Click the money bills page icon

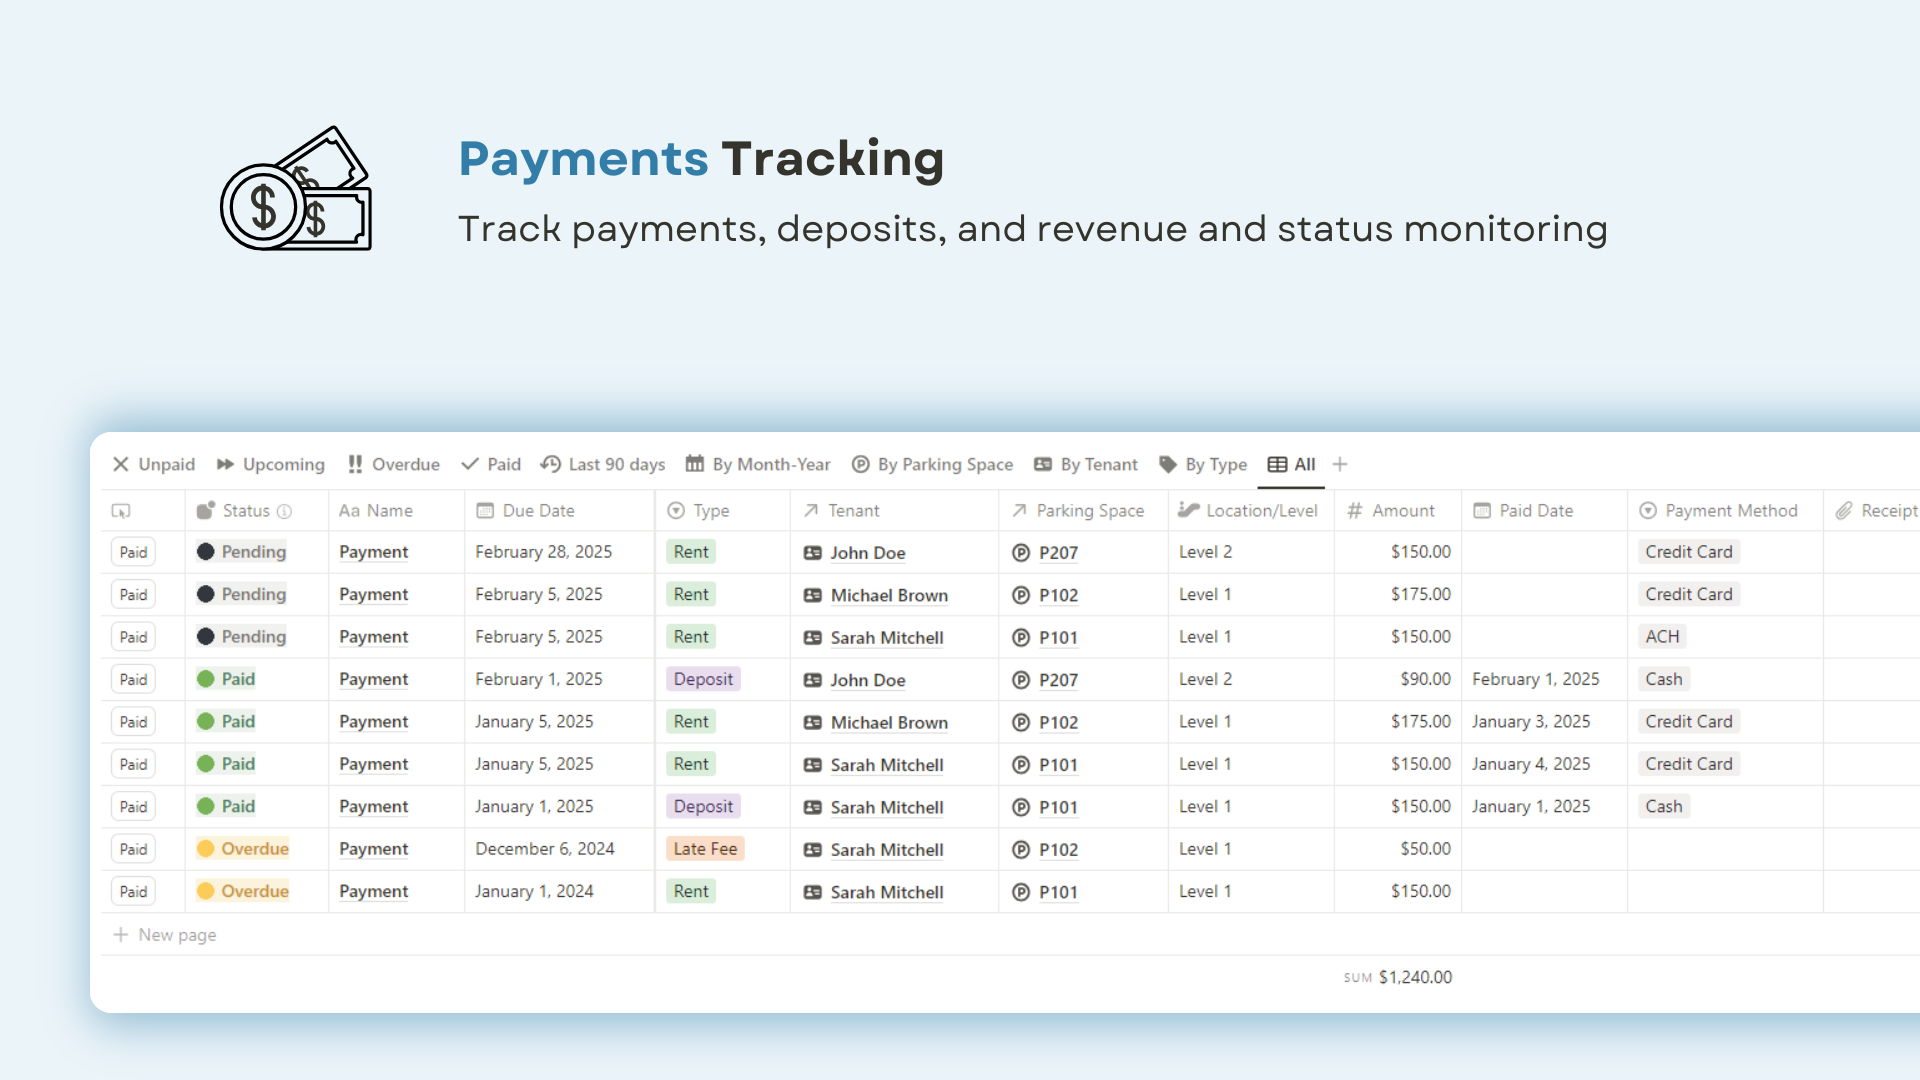pos(296,190)
